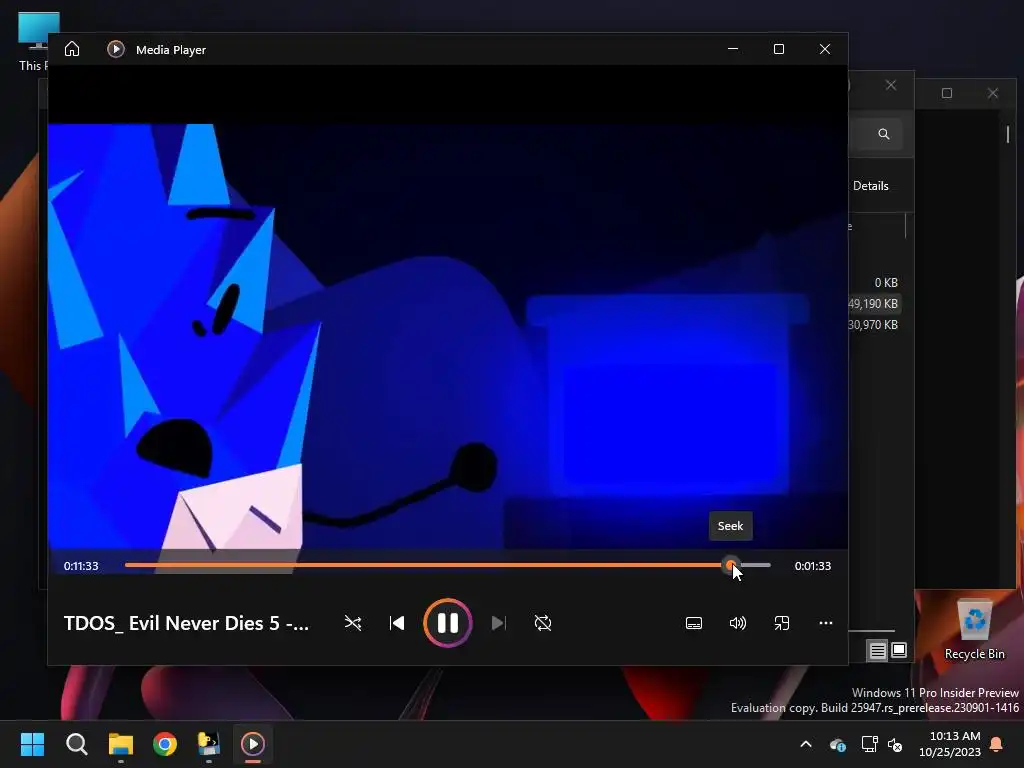Open File Explorer from taskbar
Viewport: 1024px width, 768px height.
pos(121,744)
